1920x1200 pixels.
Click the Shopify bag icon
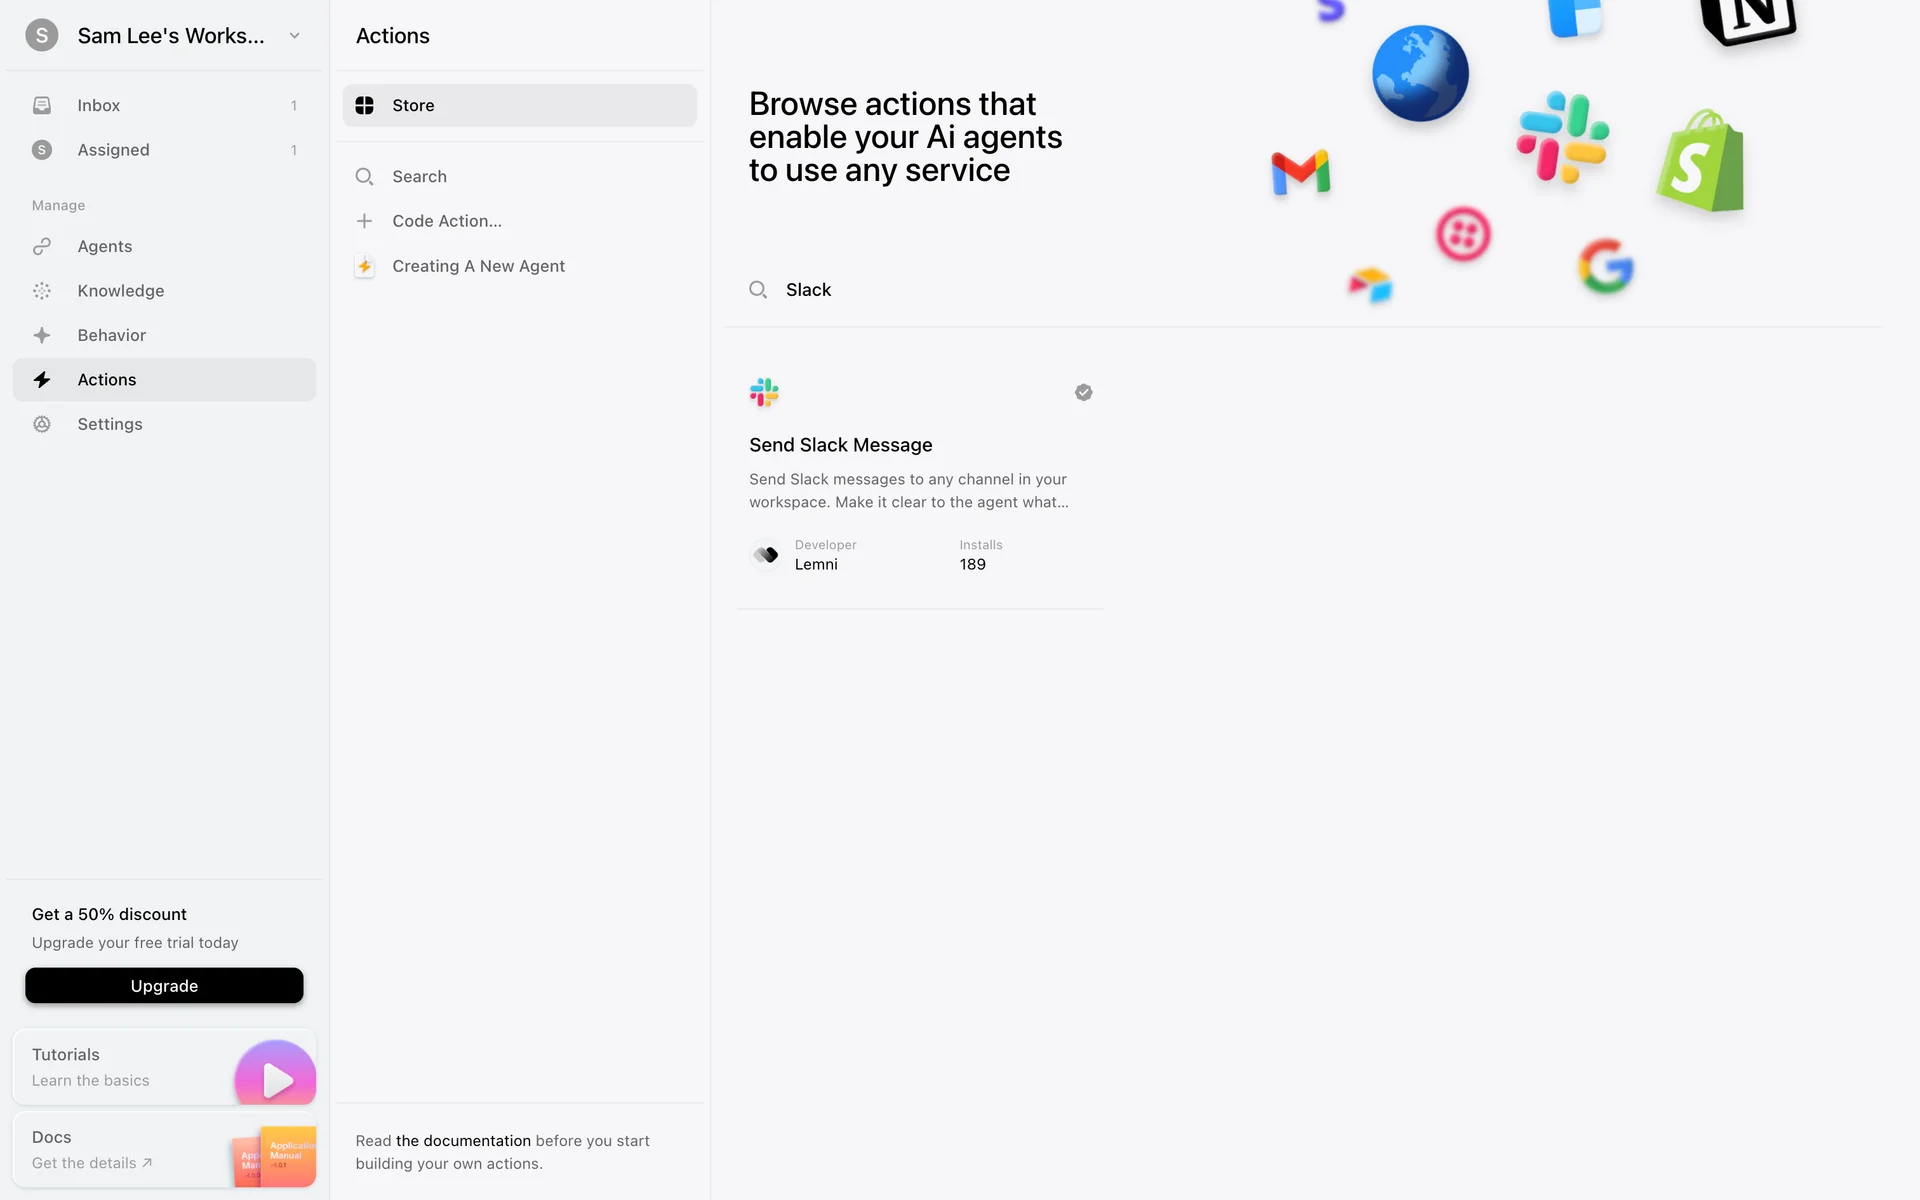(1700, 163)
